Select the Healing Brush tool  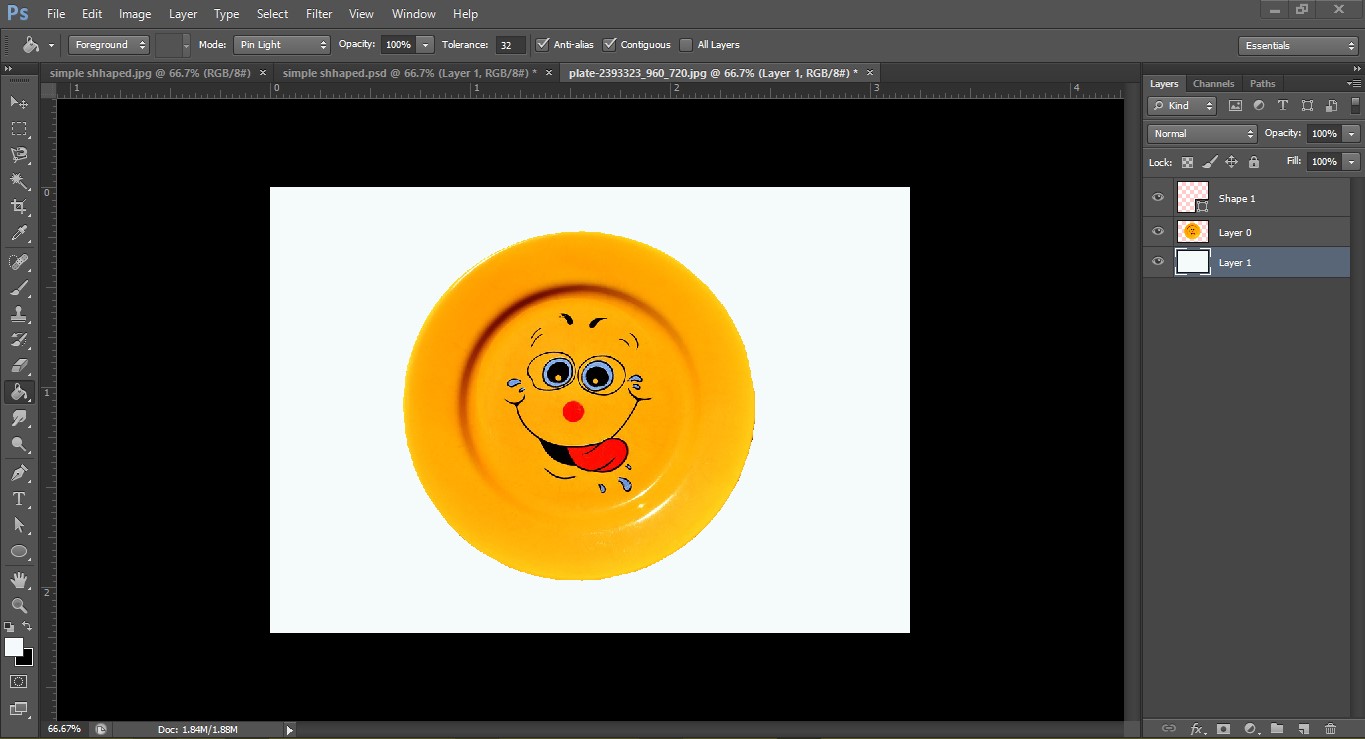(x=19, y=262)
